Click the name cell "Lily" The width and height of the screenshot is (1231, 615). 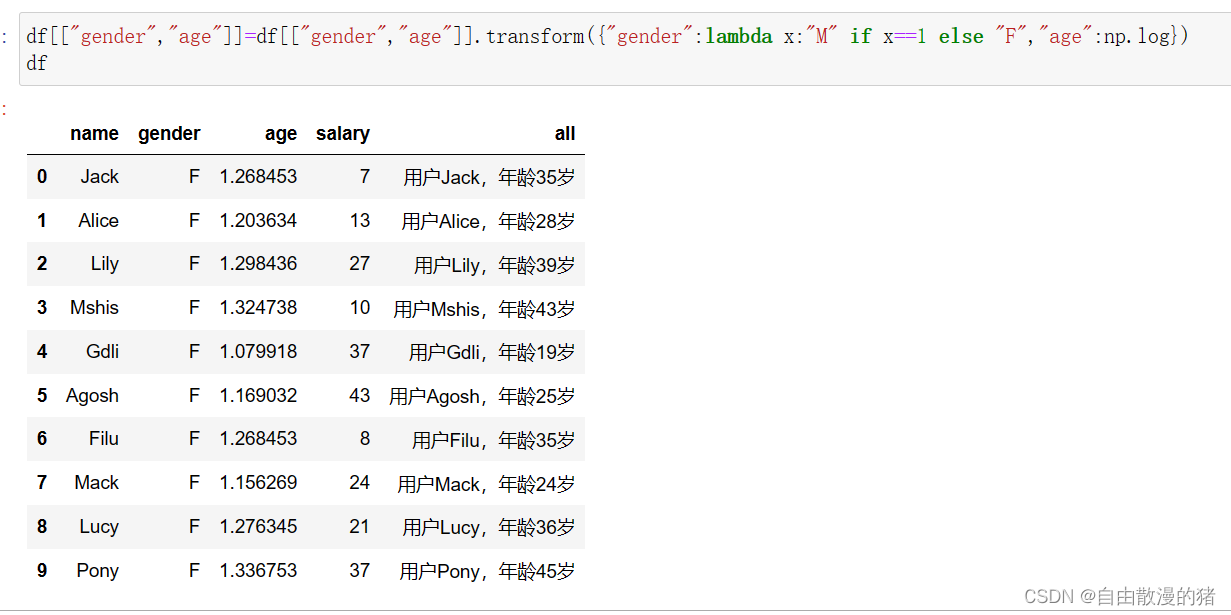pyautogui.click(x=105, y=264)
